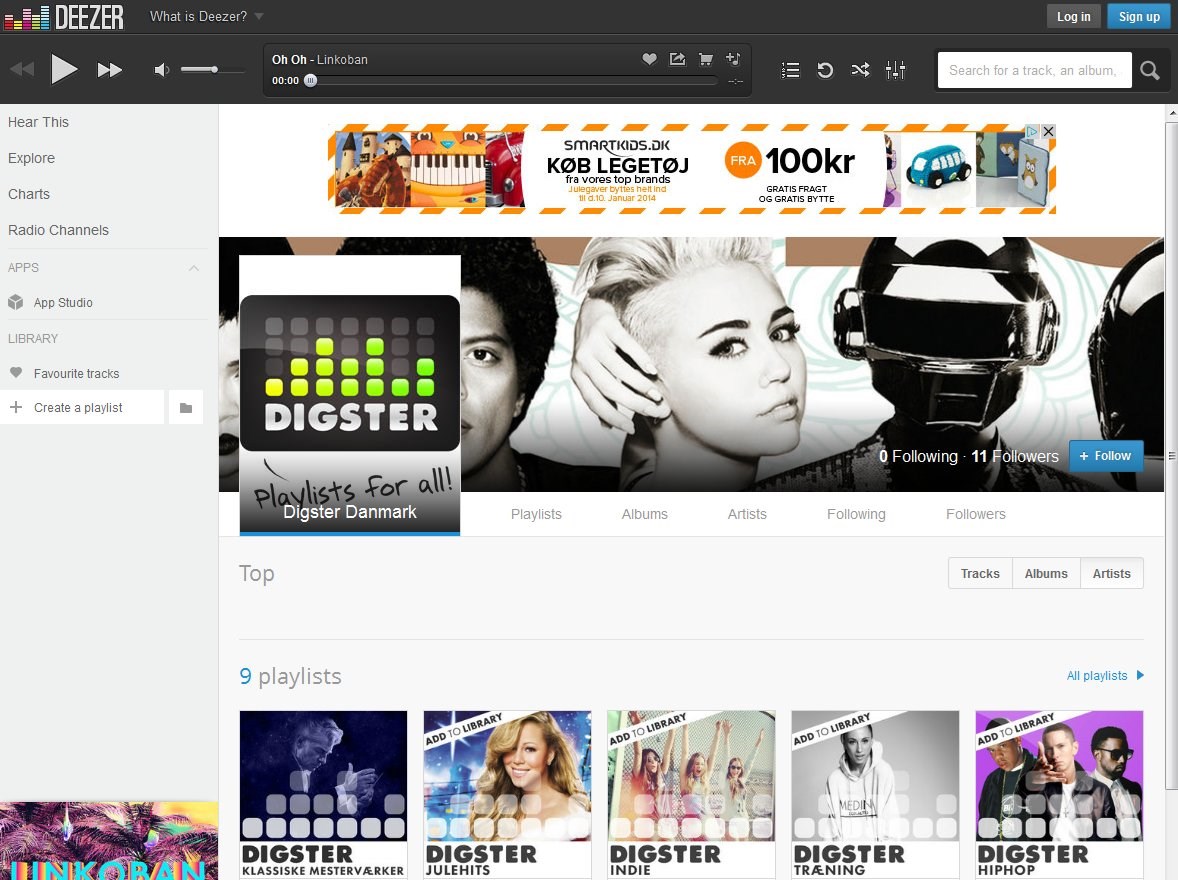1178x880 pixels.
Task: Open the Digster Julehits playlist
Action: 507,794
